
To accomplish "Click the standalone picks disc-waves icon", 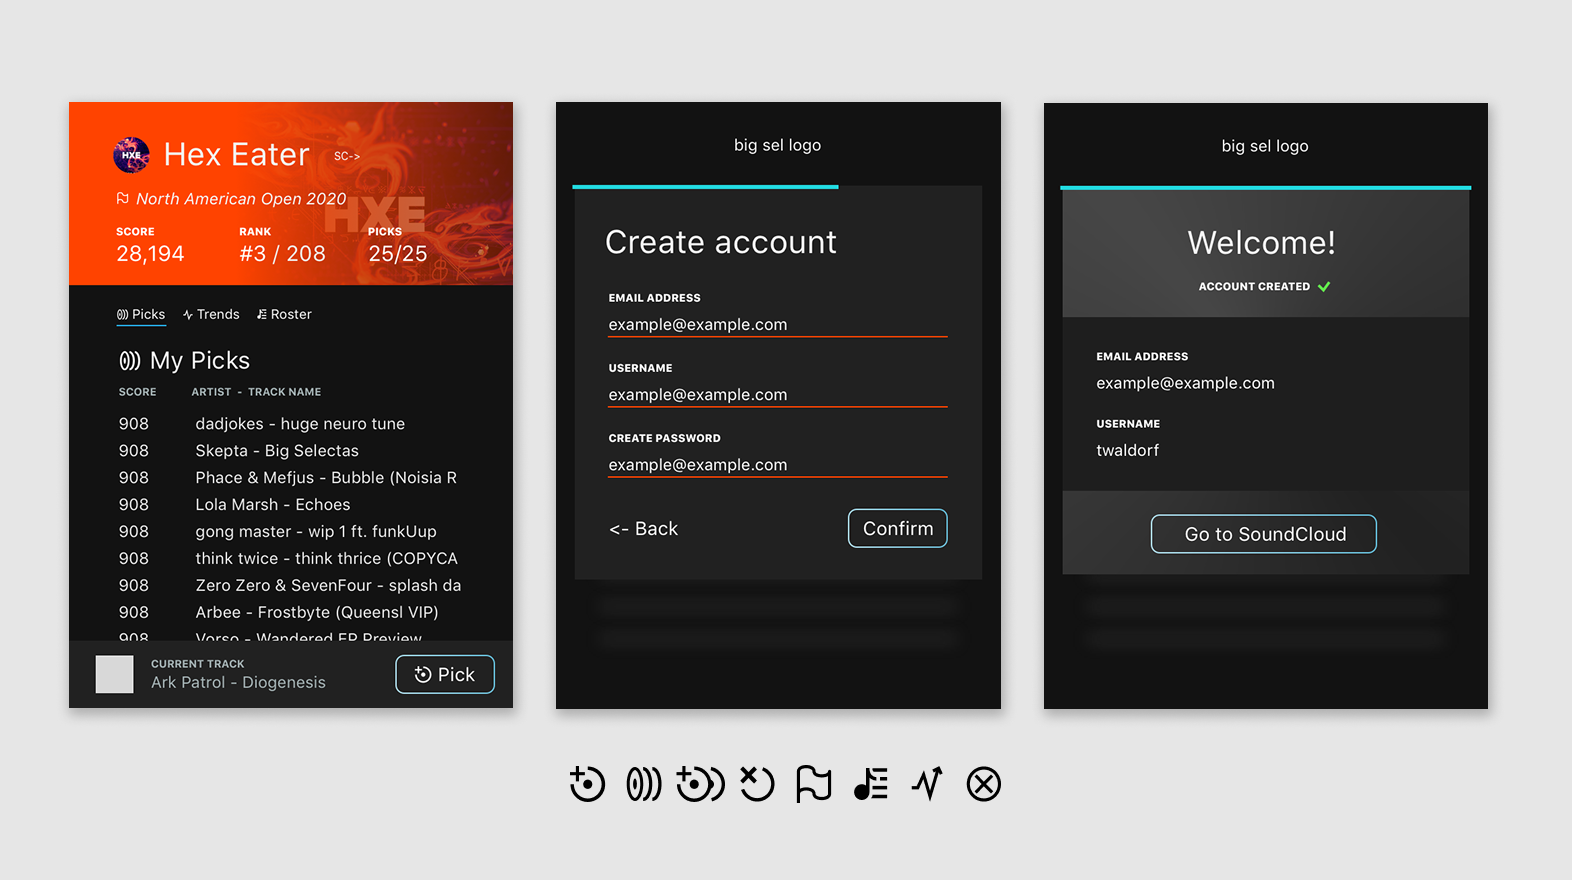I will pos(644,784).
